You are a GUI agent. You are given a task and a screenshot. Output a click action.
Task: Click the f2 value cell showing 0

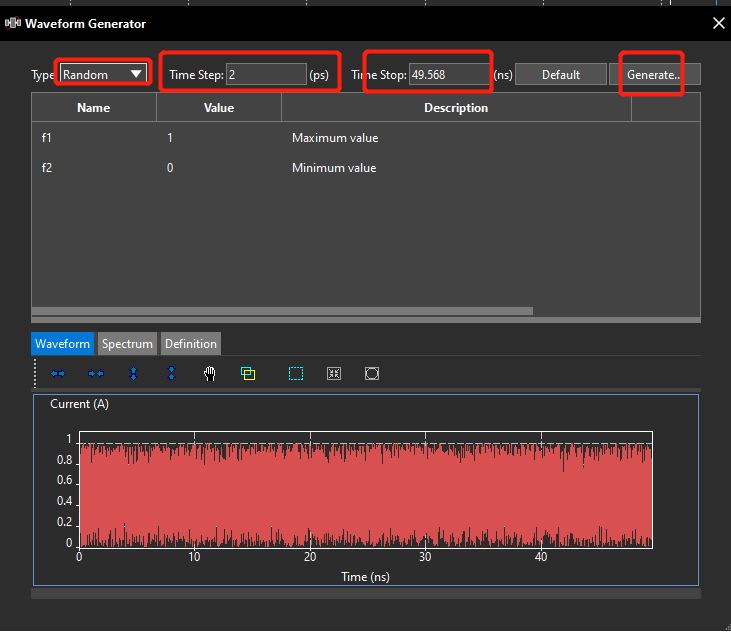(219, 168)
